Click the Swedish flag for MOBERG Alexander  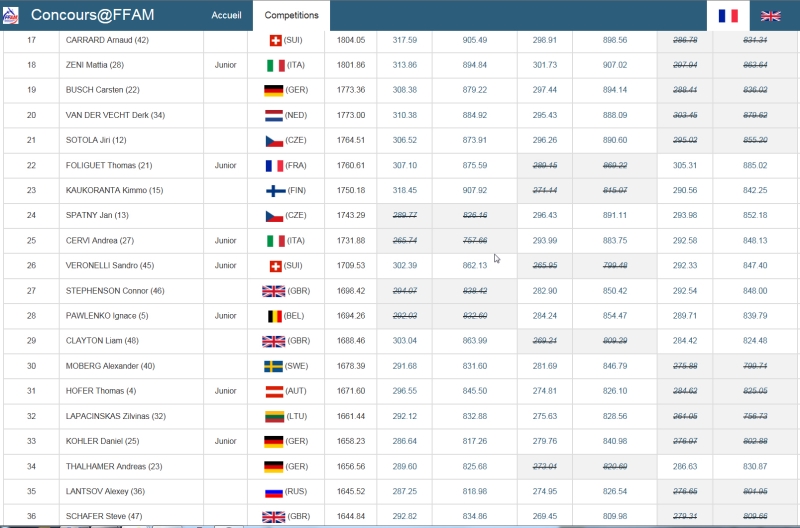[273, 366]
